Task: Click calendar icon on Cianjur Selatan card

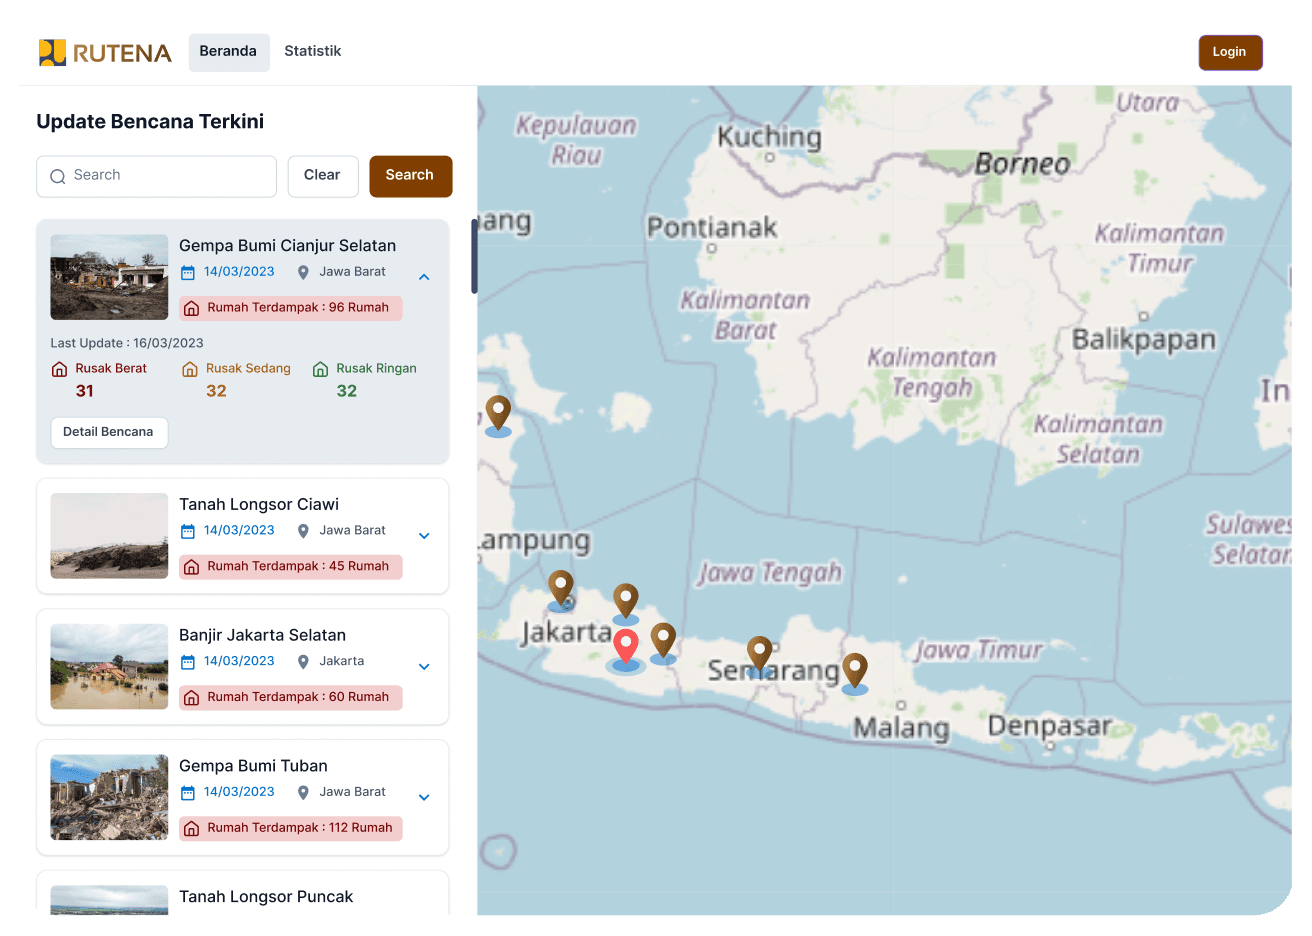Action: [188, 273]
